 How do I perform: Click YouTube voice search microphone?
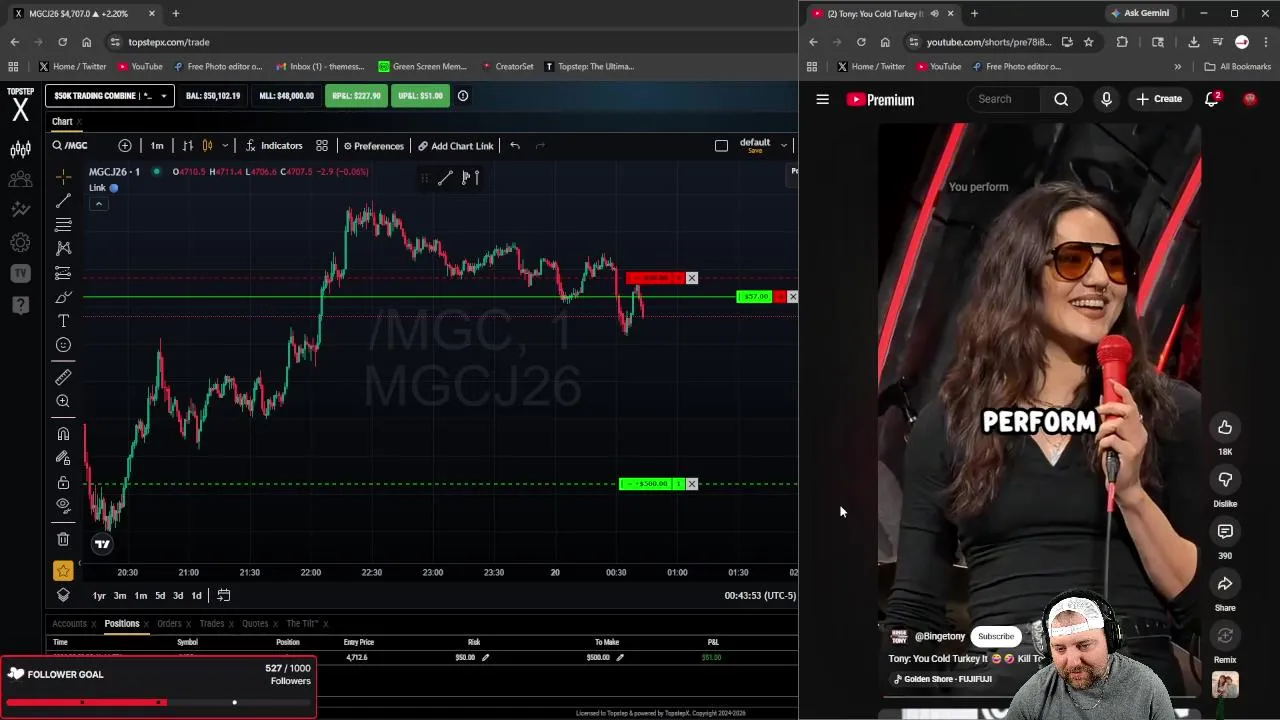[x=1106, y=99]
